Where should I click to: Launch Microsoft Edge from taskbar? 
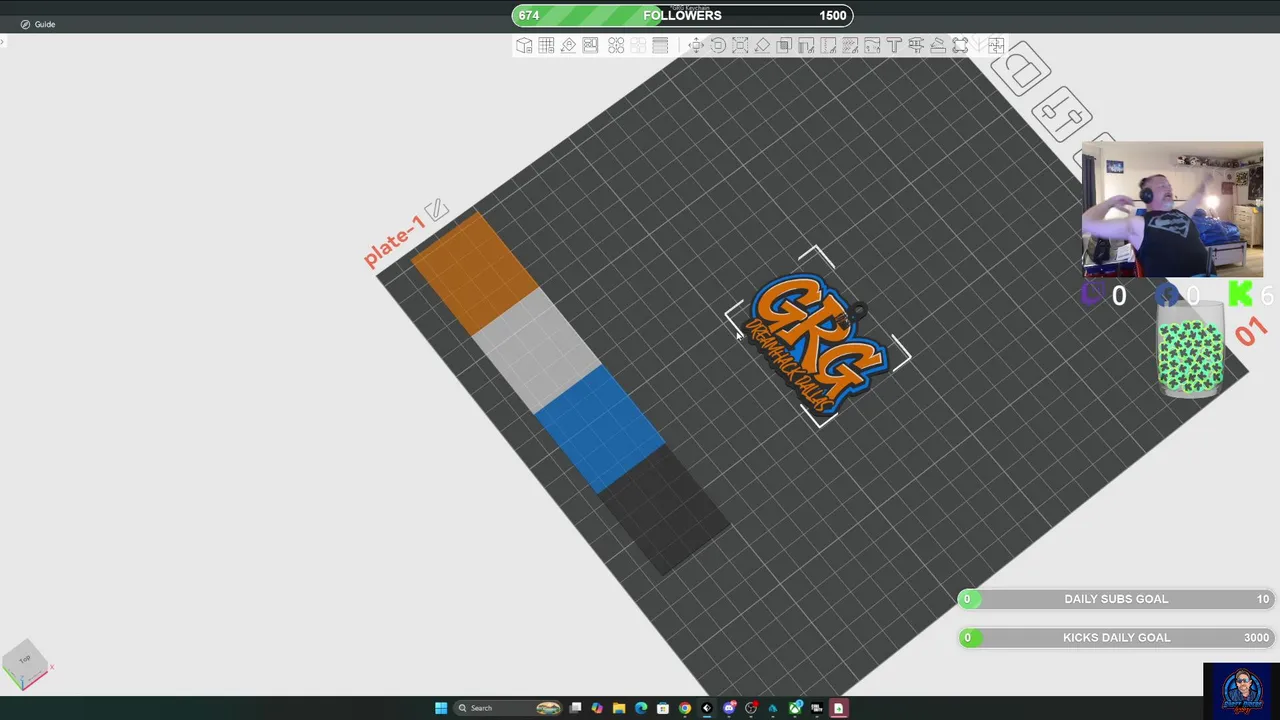tap(641, 708)
